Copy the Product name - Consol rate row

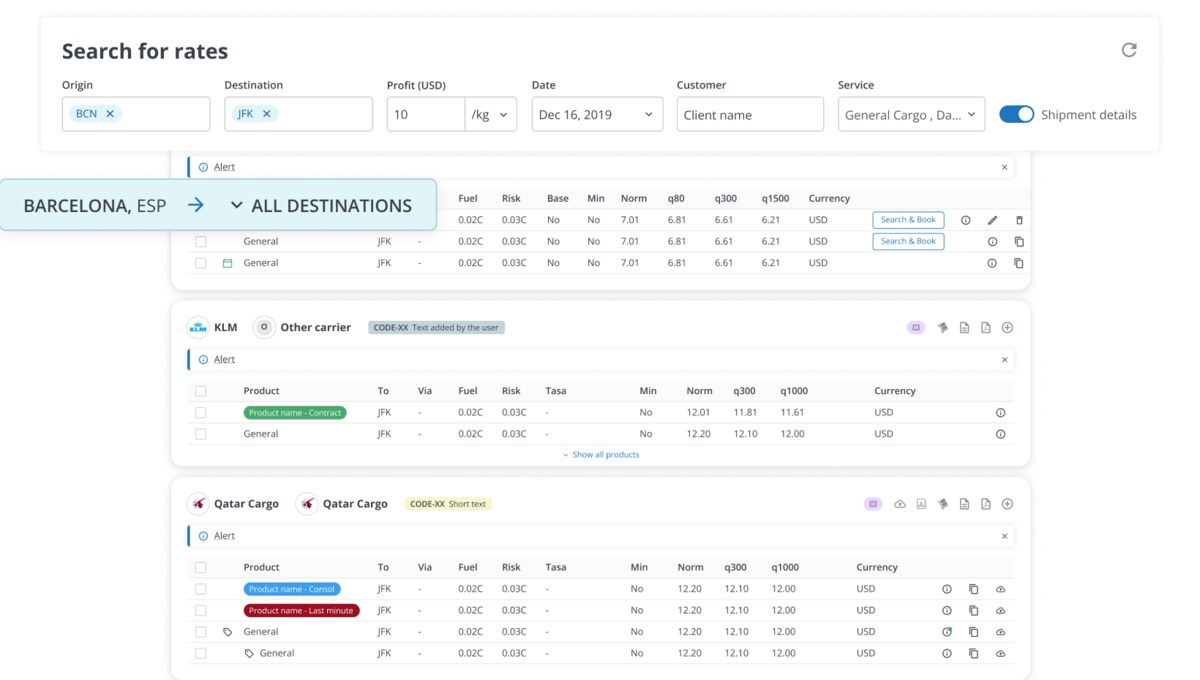pos(973,589)
